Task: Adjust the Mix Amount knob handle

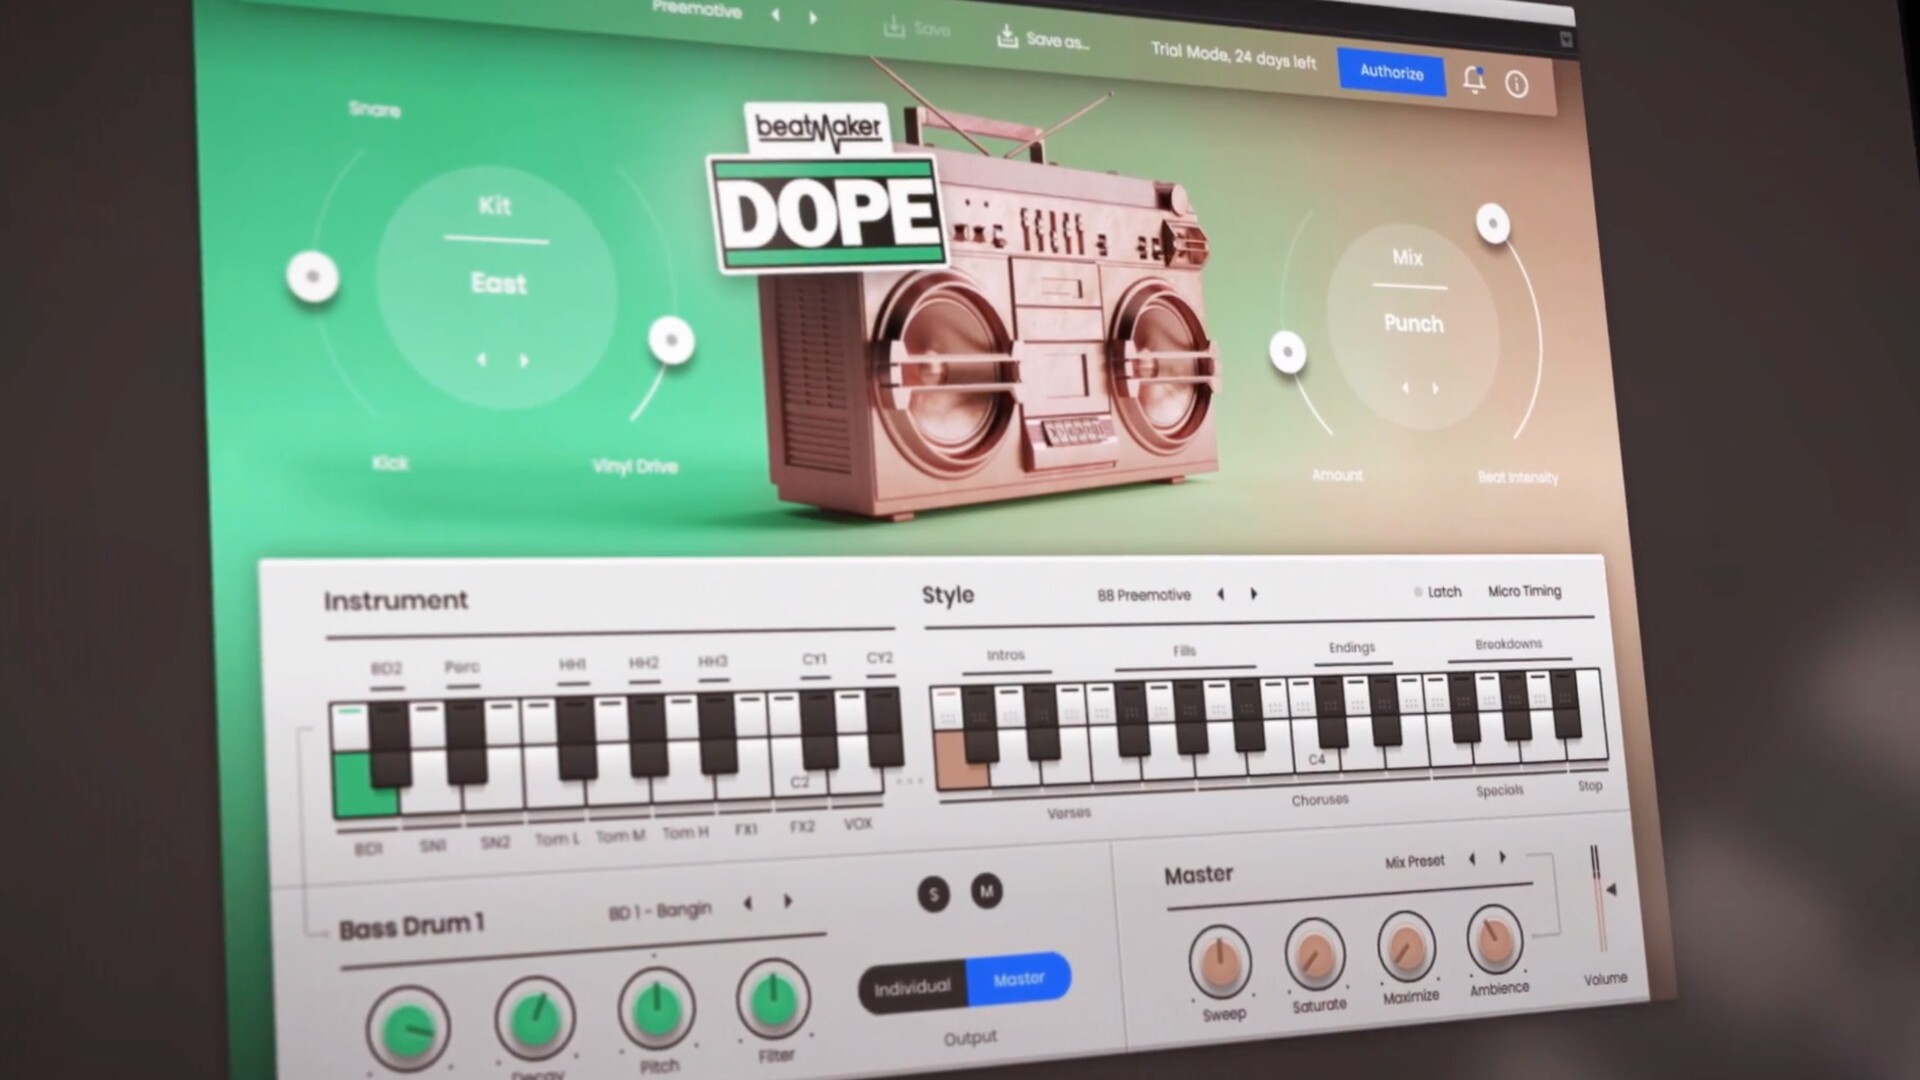Action: point(1287,352)
